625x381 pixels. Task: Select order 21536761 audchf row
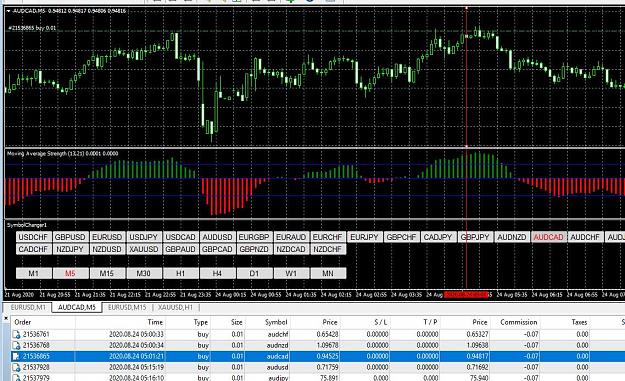click(318, 334)
